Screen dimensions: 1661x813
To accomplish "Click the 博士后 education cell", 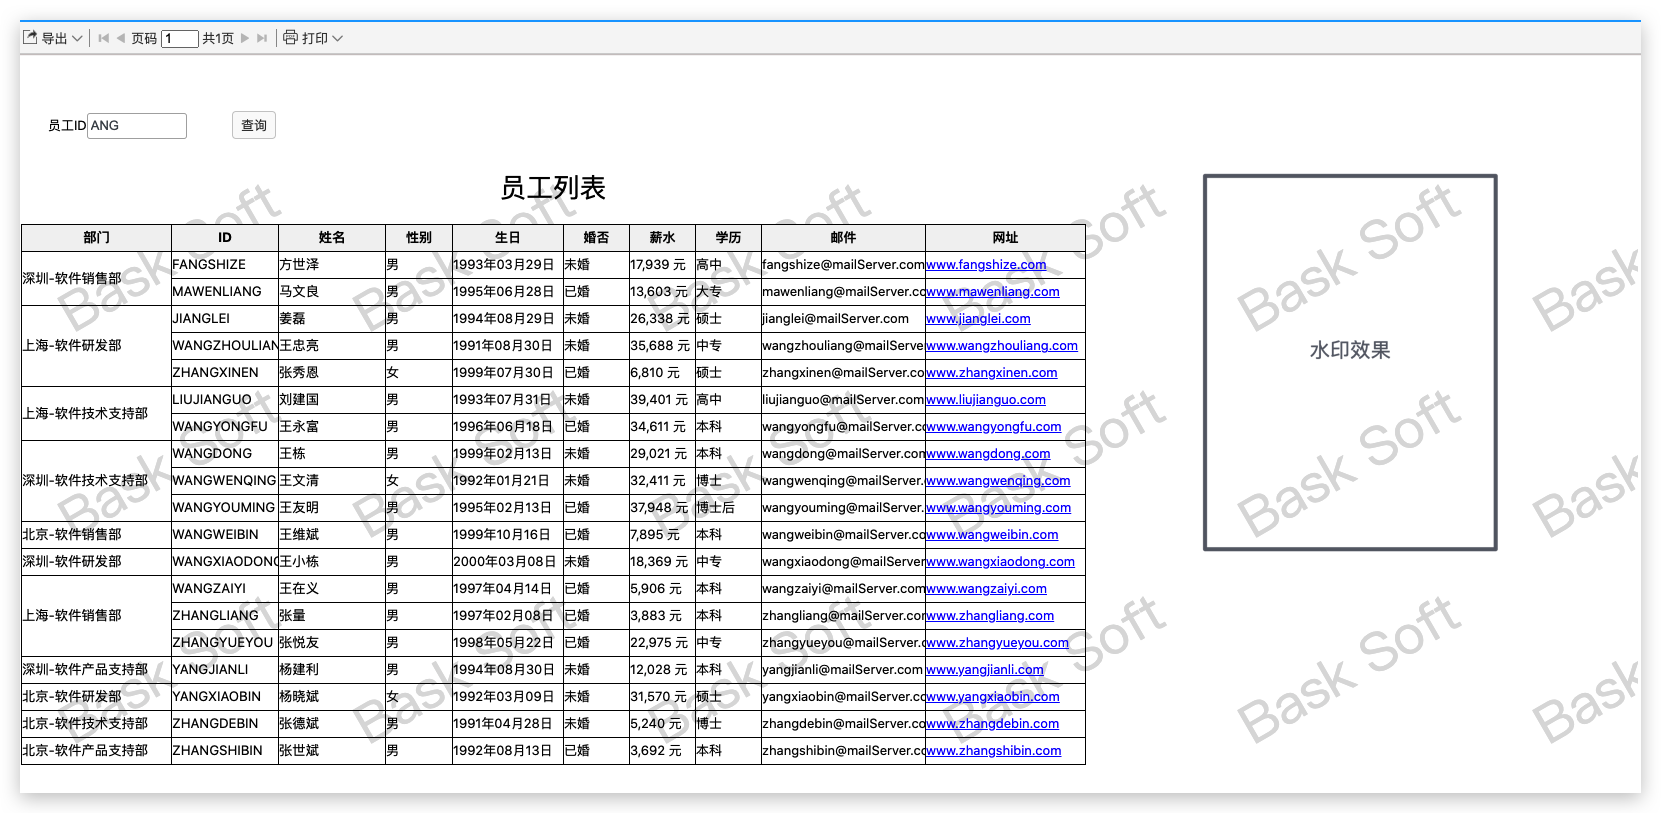I will pyautogui.click(x=728, y=508).
